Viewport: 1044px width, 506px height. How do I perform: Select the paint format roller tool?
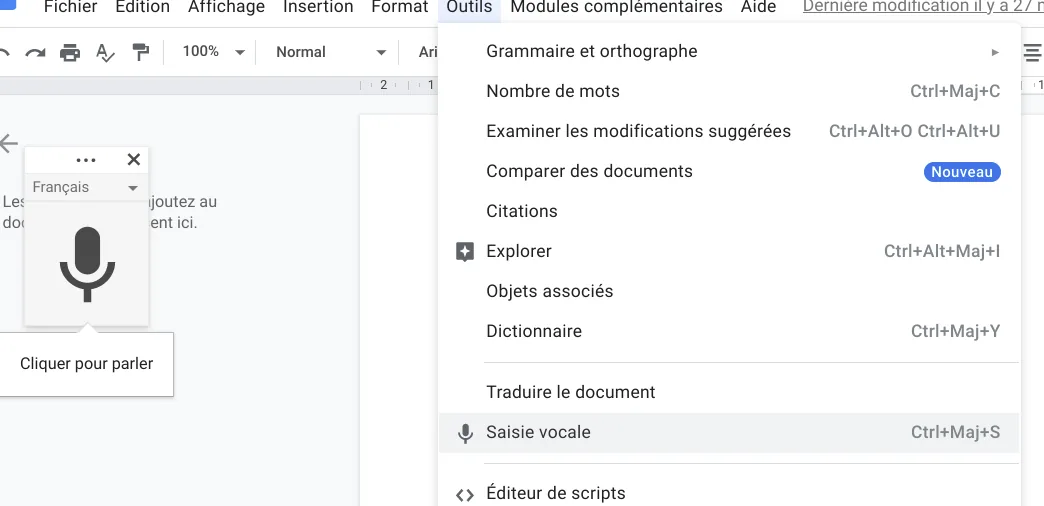click(x=140, y=52)
